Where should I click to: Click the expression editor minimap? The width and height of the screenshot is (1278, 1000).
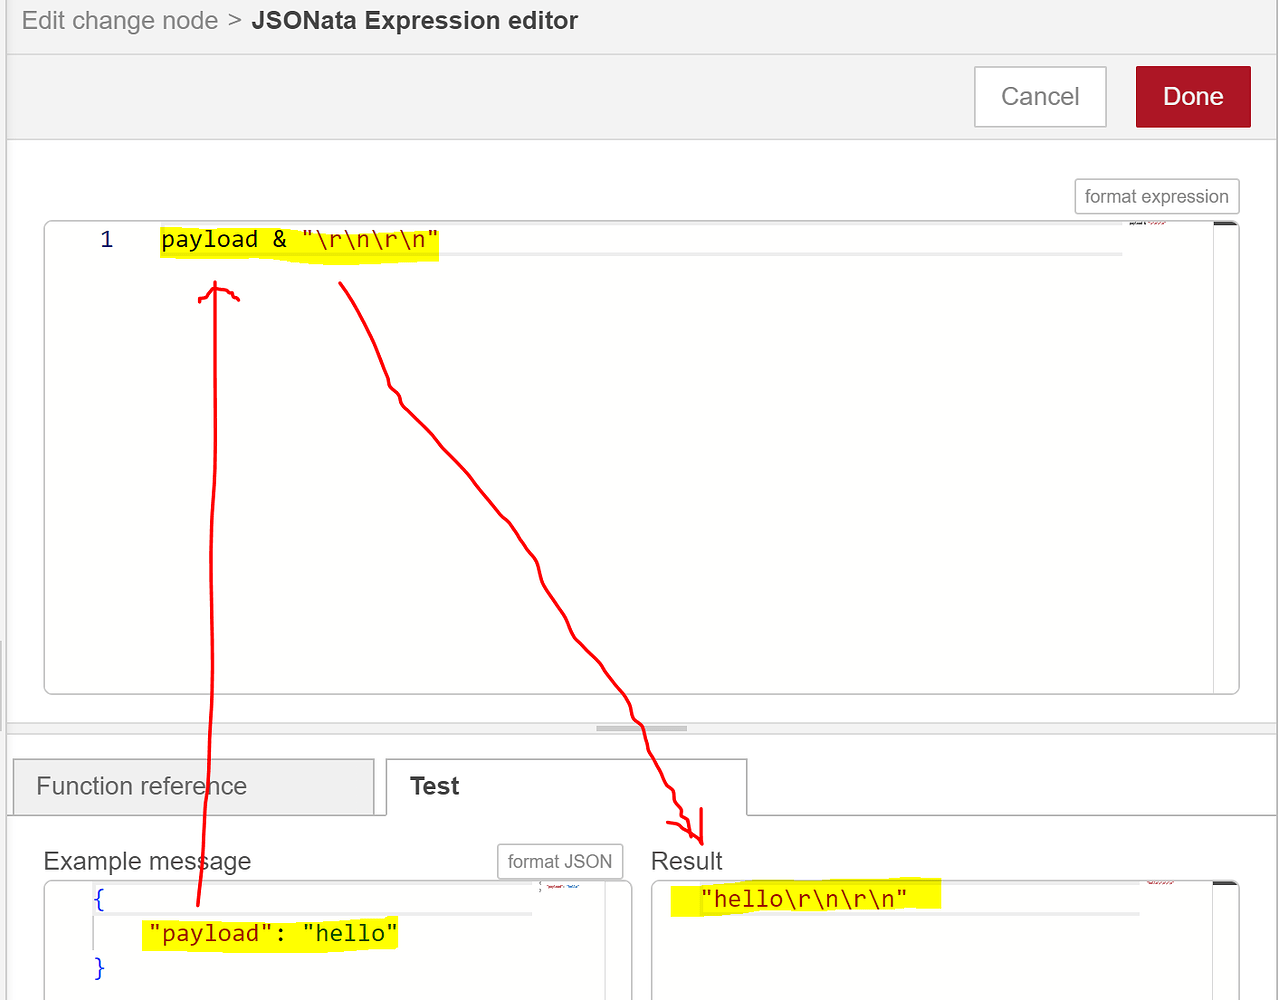[1169, 457]
